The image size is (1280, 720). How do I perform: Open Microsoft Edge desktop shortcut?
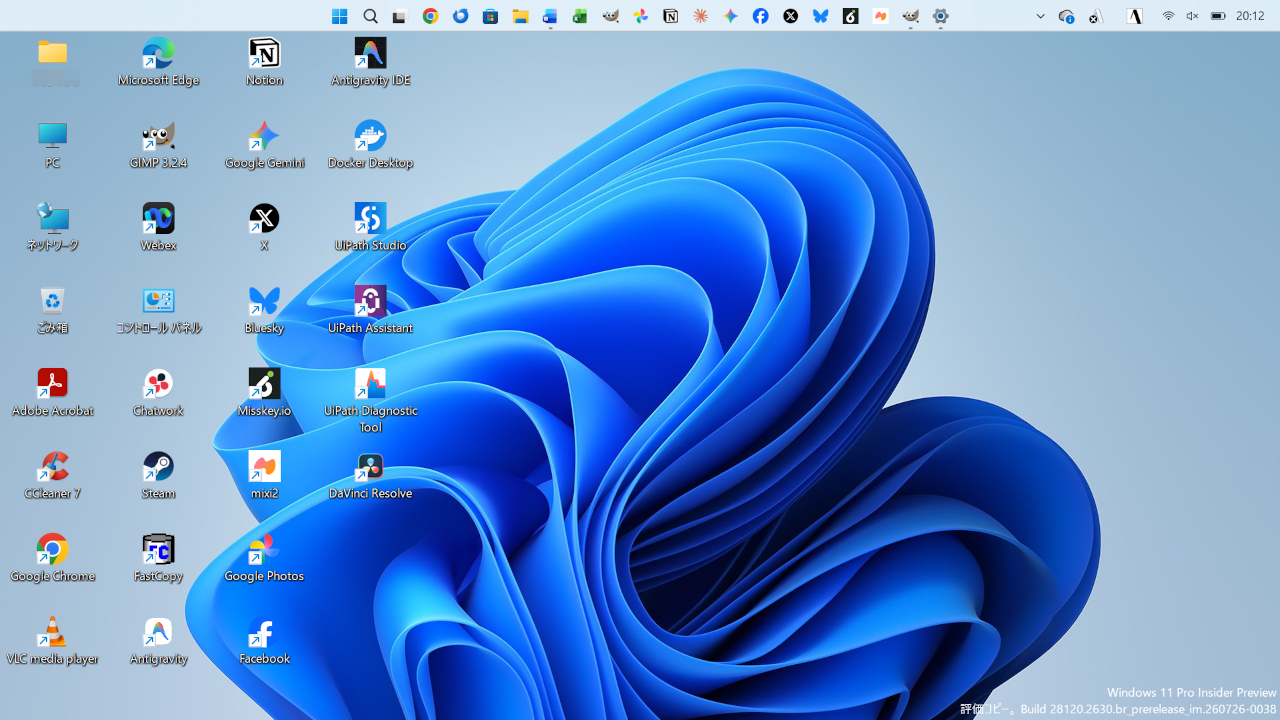[x=158, y=62]
